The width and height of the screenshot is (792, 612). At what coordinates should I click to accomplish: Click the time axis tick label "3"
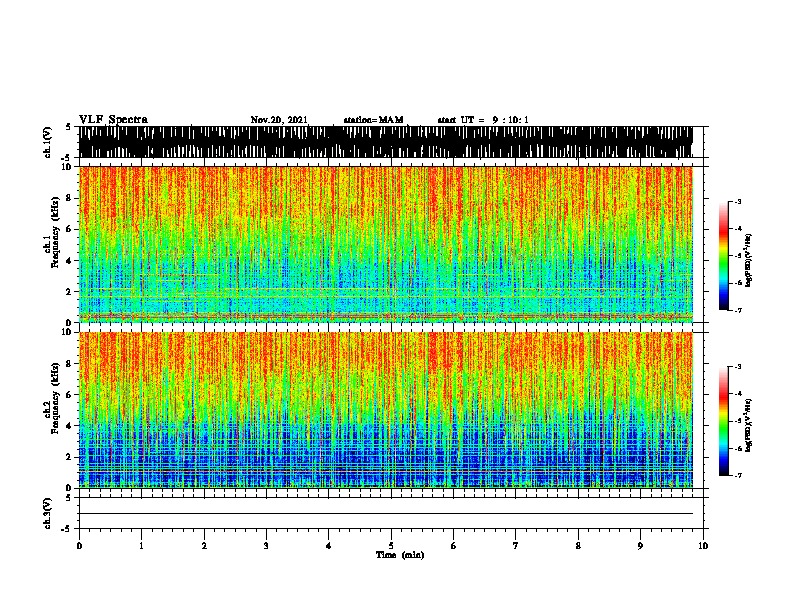tap(266, 546)
